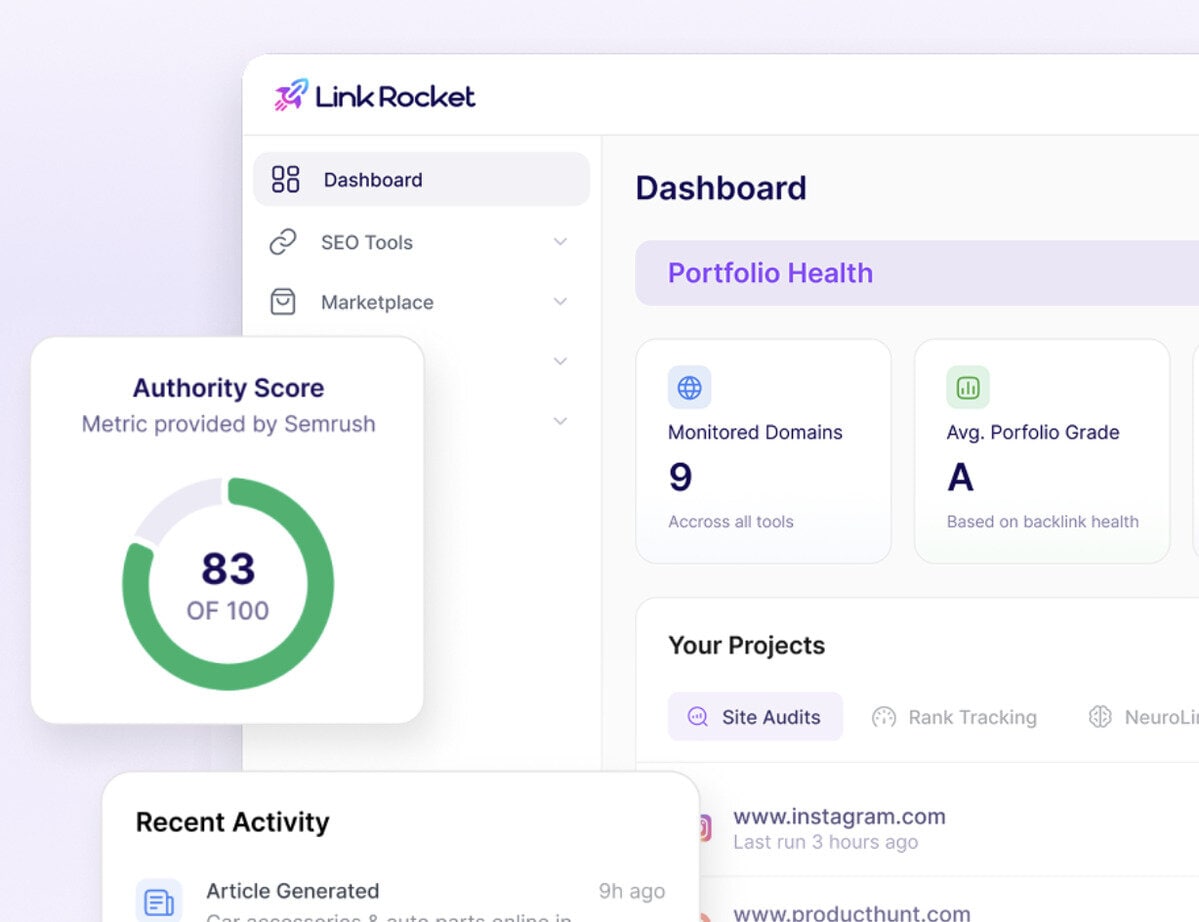Open the SEO Tools sidebar item
The height and width of the screenshot is (922, 1199).
[421, 242]
